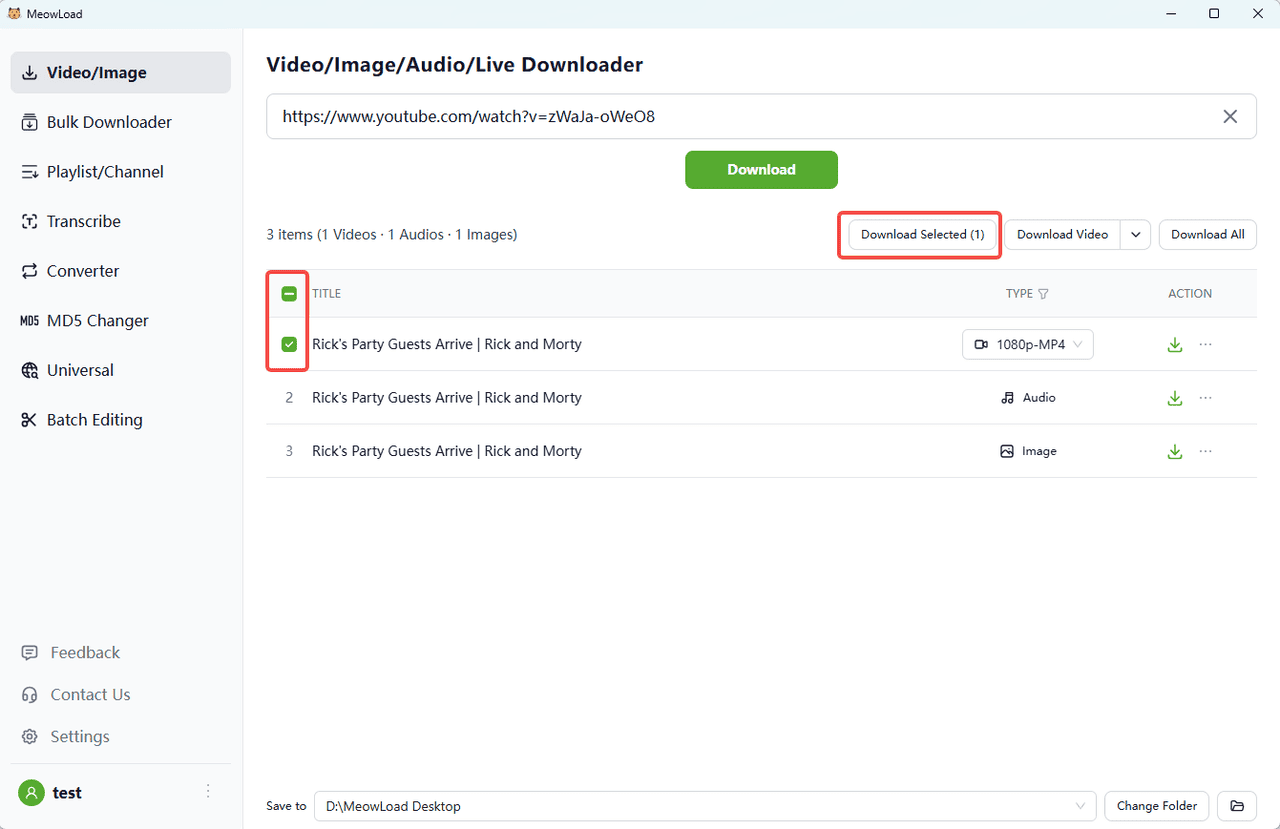Uncheck the first Rick and Morty video row
Viewport: 1280px width, 829px height.
point(289,344)
